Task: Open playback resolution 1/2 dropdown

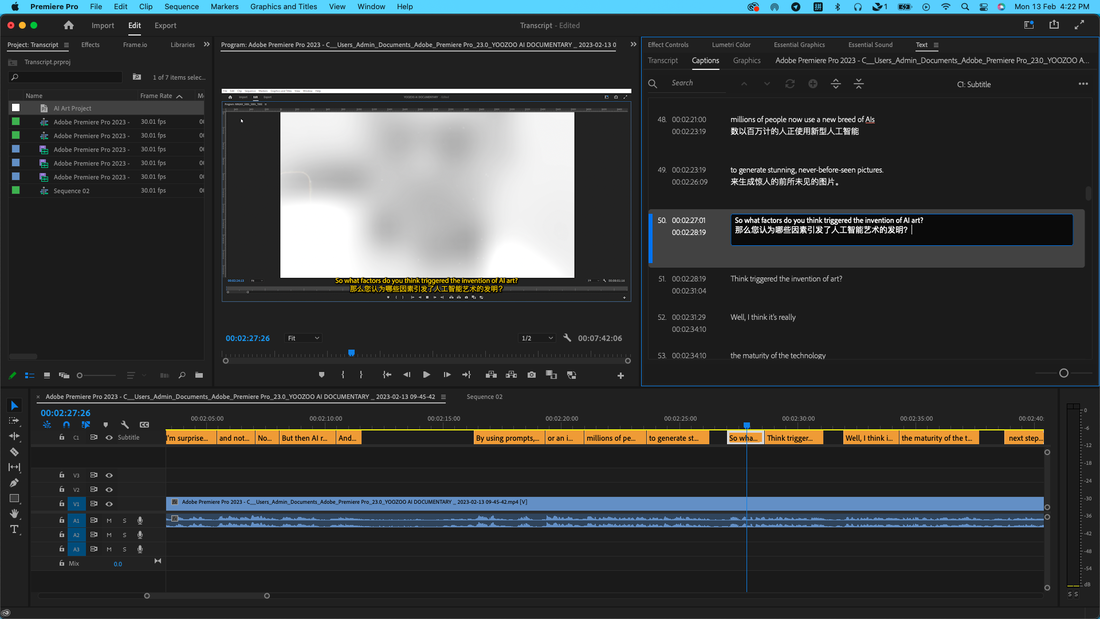Action: pyautogui.click(x=537, y=338)
